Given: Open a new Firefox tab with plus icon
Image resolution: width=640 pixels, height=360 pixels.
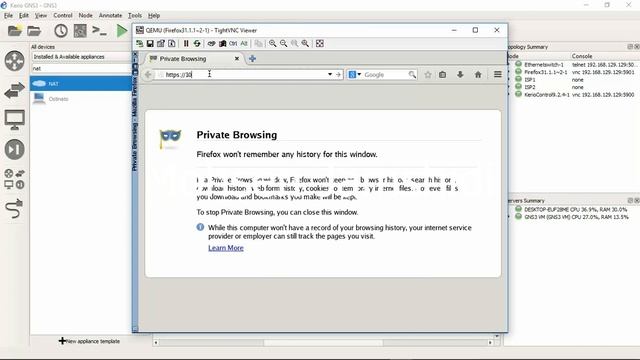Looking at the screenshot, I should click(252, 59).
